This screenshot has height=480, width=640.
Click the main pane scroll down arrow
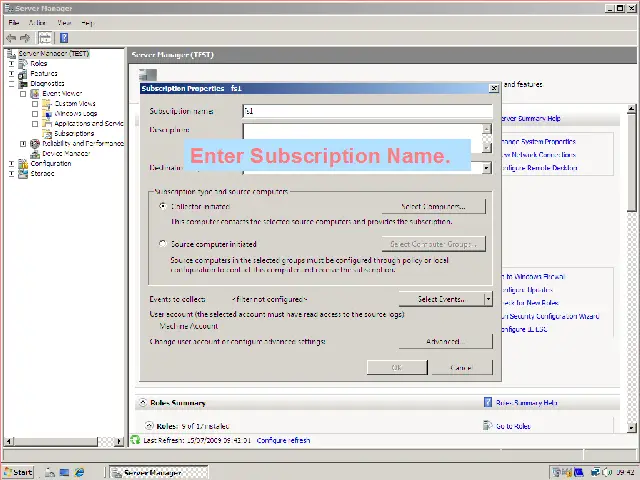(x=631, y=428)
